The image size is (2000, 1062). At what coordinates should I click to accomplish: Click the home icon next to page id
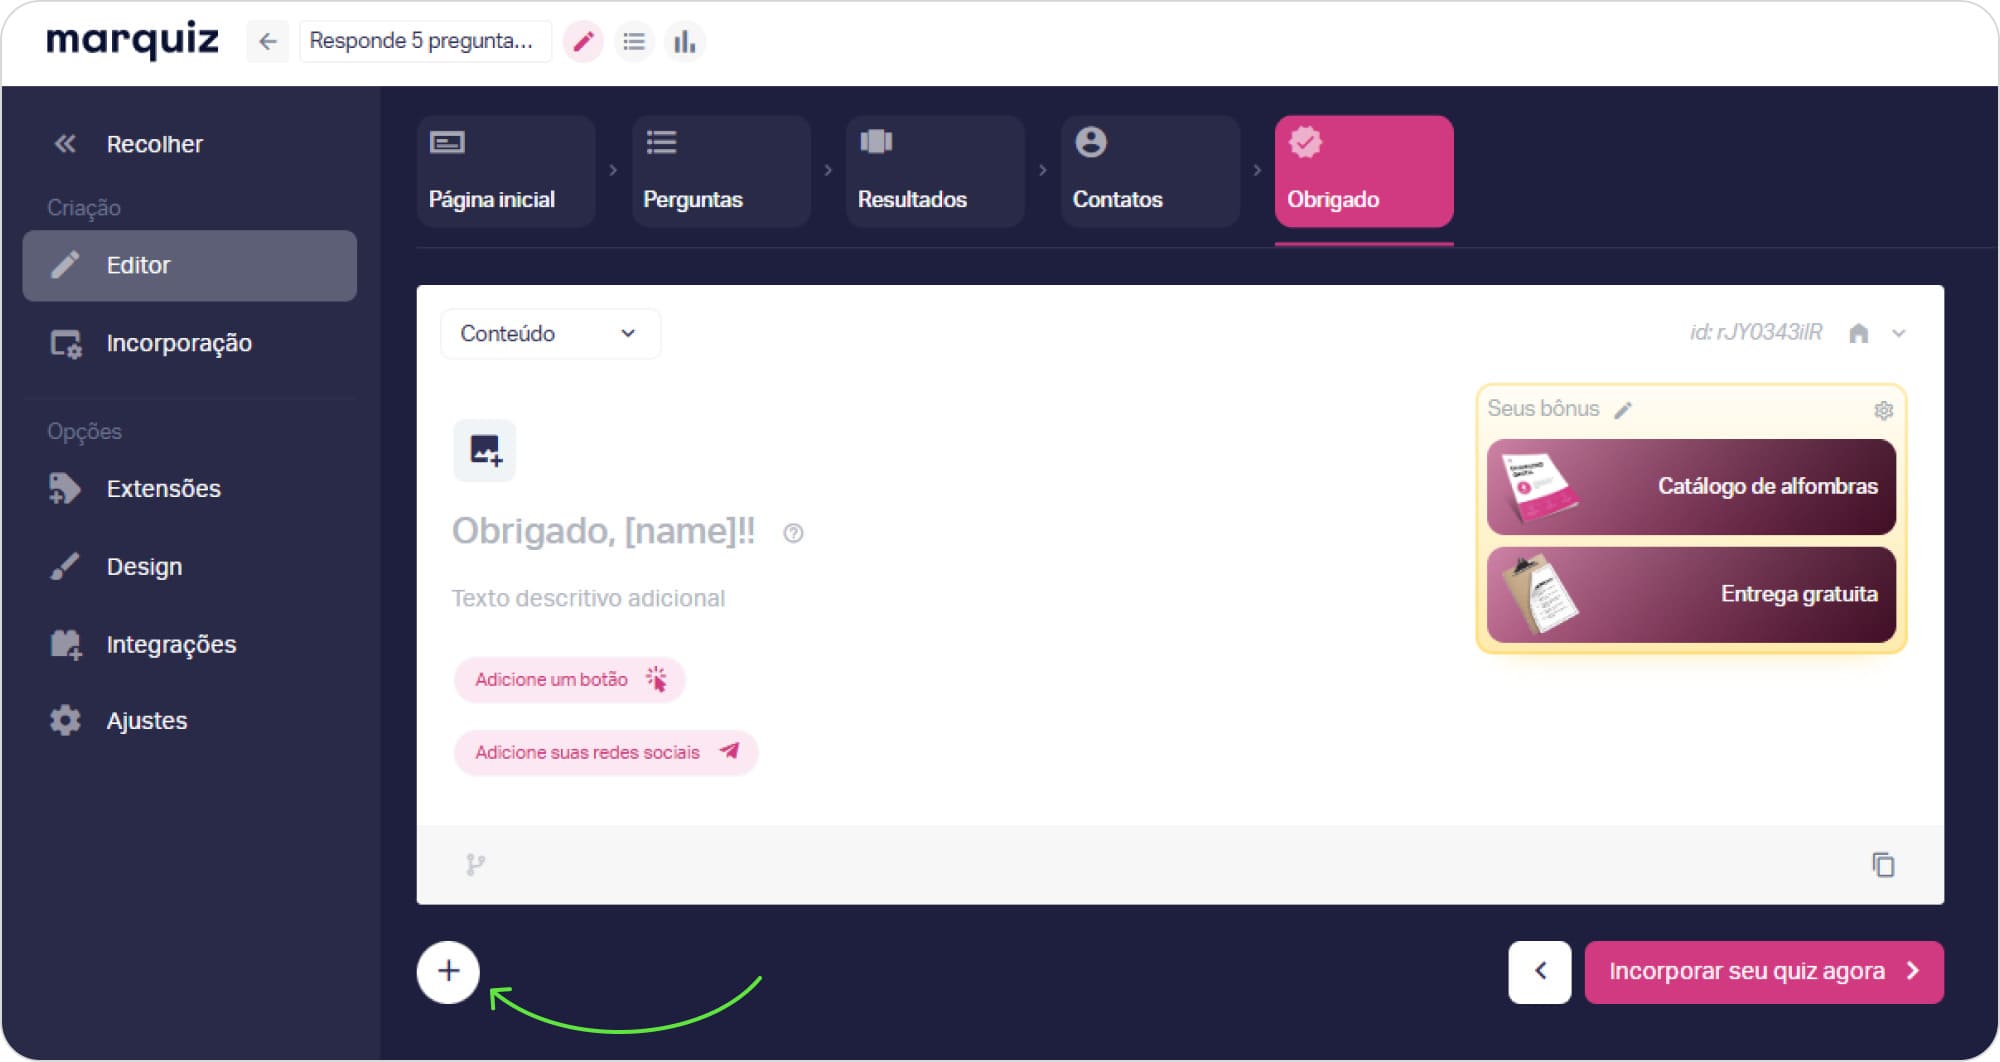tap(1859, 333)
